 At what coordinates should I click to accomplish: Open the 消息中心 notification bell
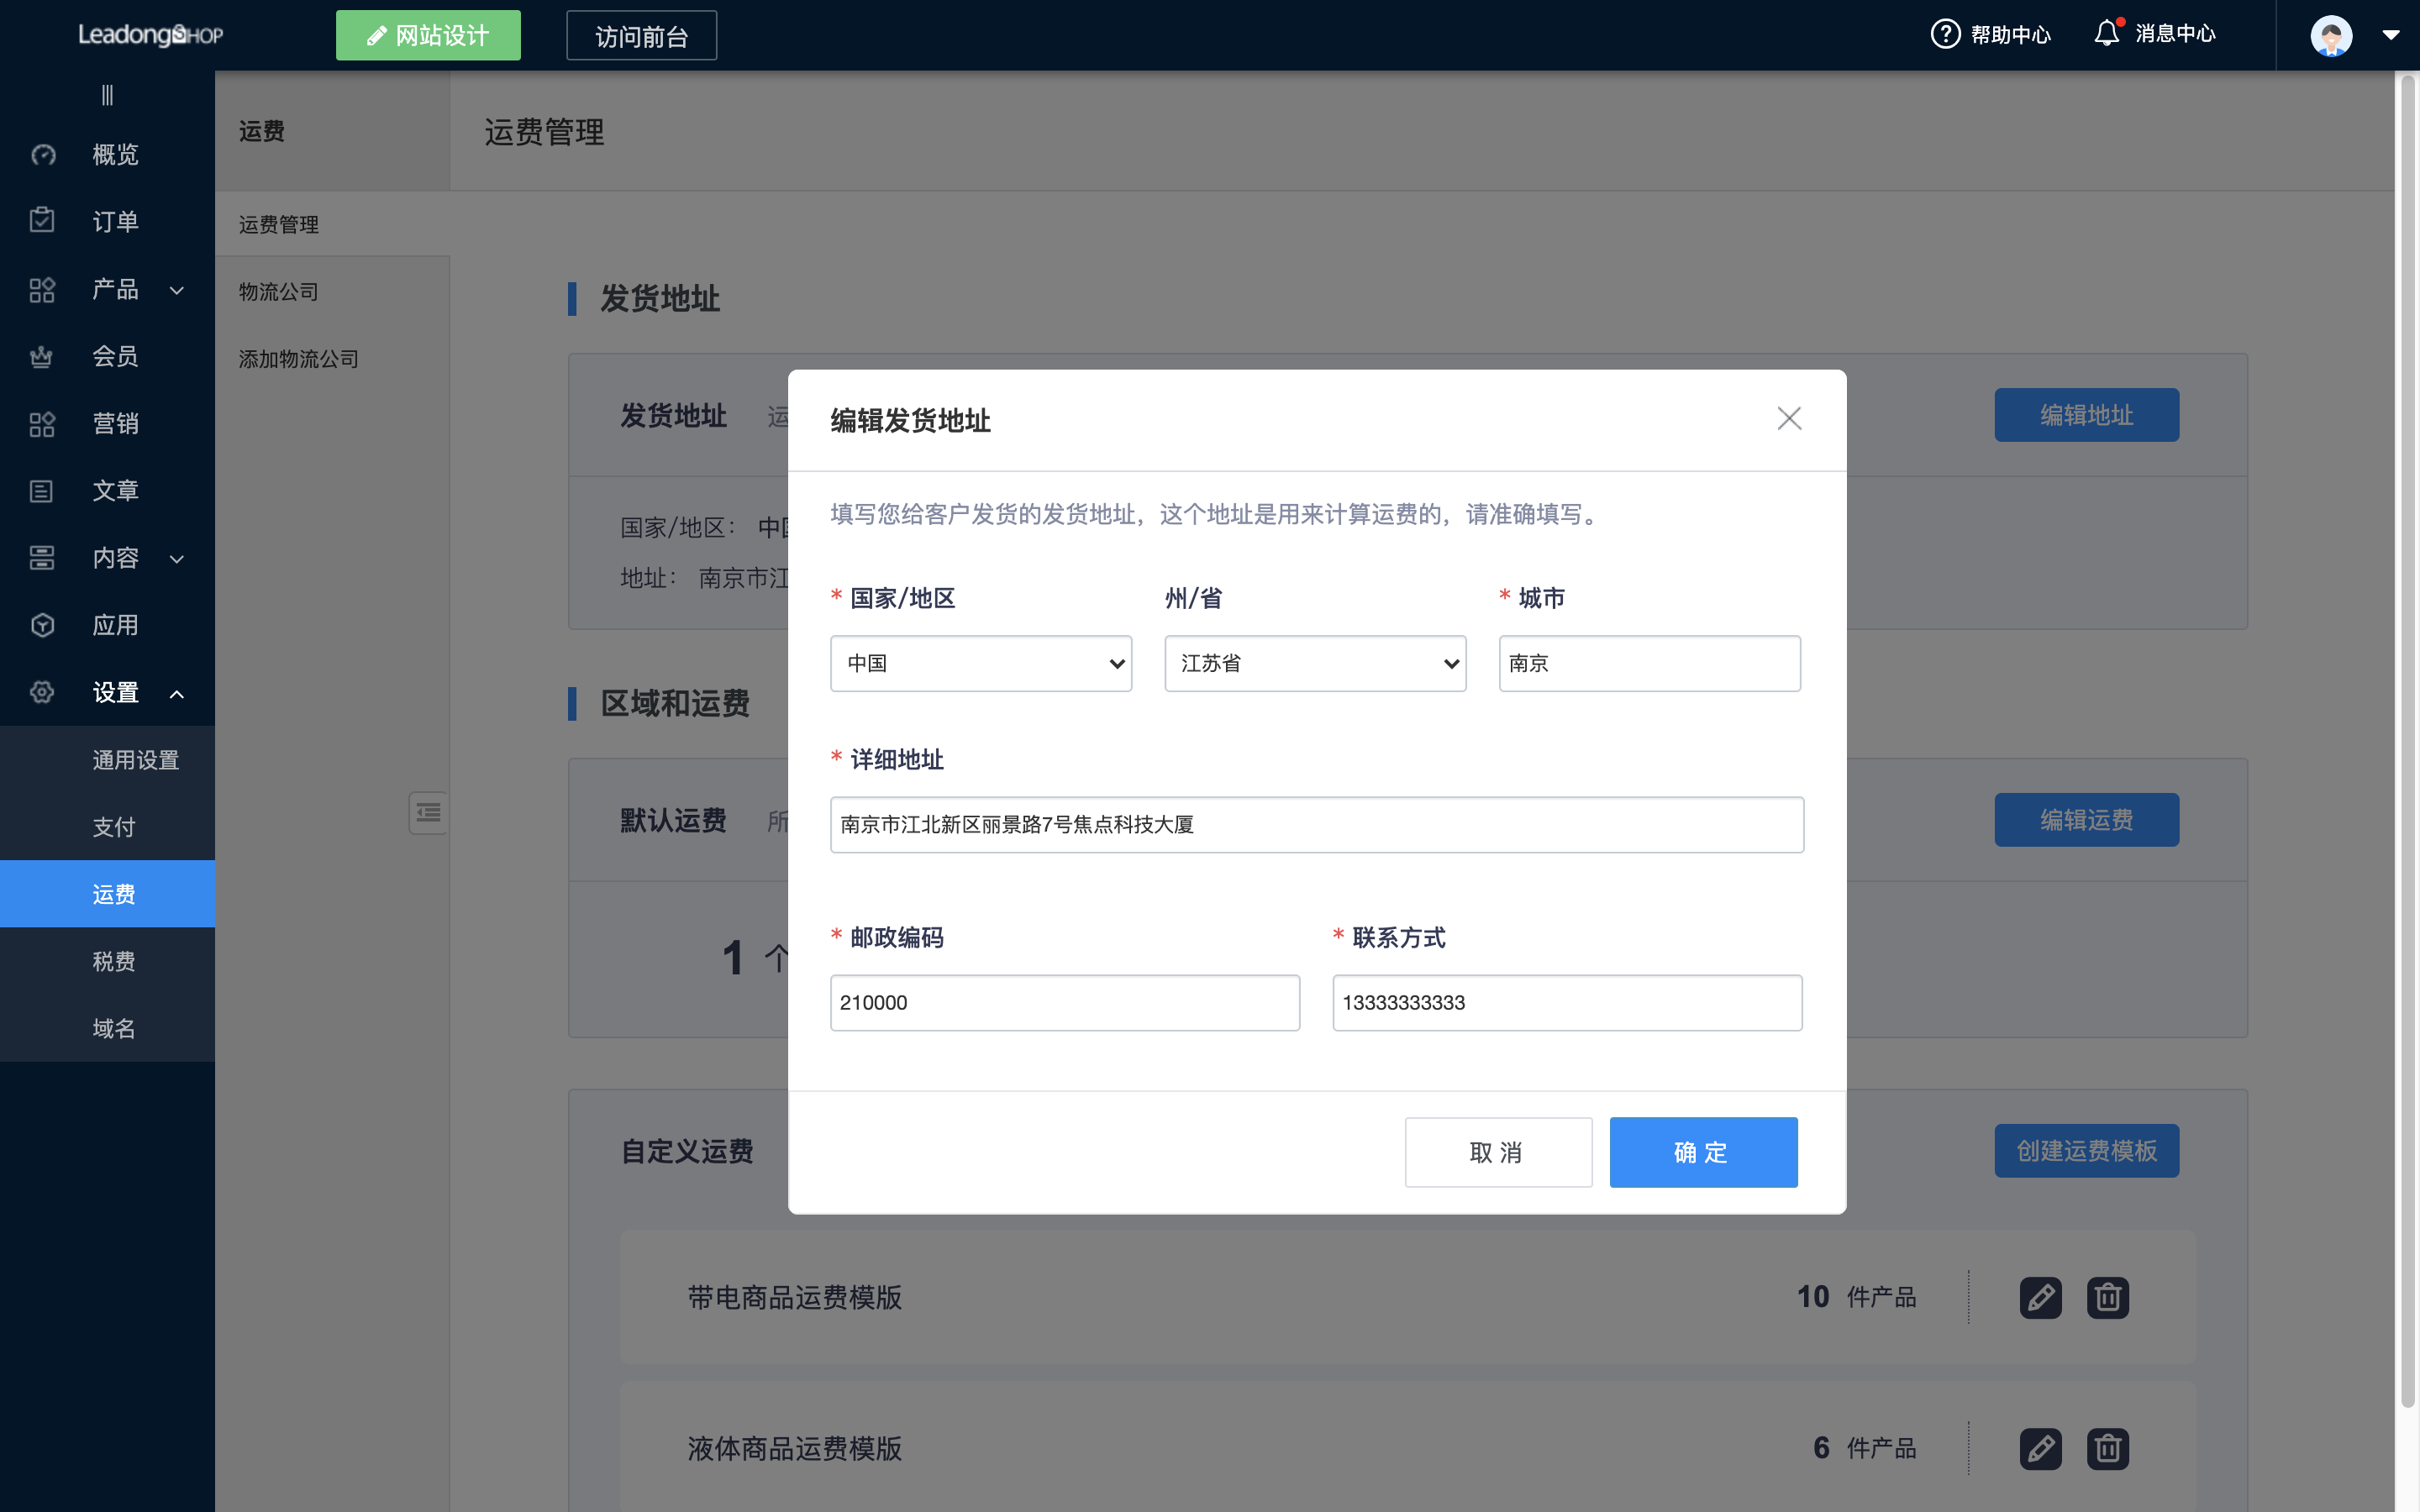[x=2107, y=33]
